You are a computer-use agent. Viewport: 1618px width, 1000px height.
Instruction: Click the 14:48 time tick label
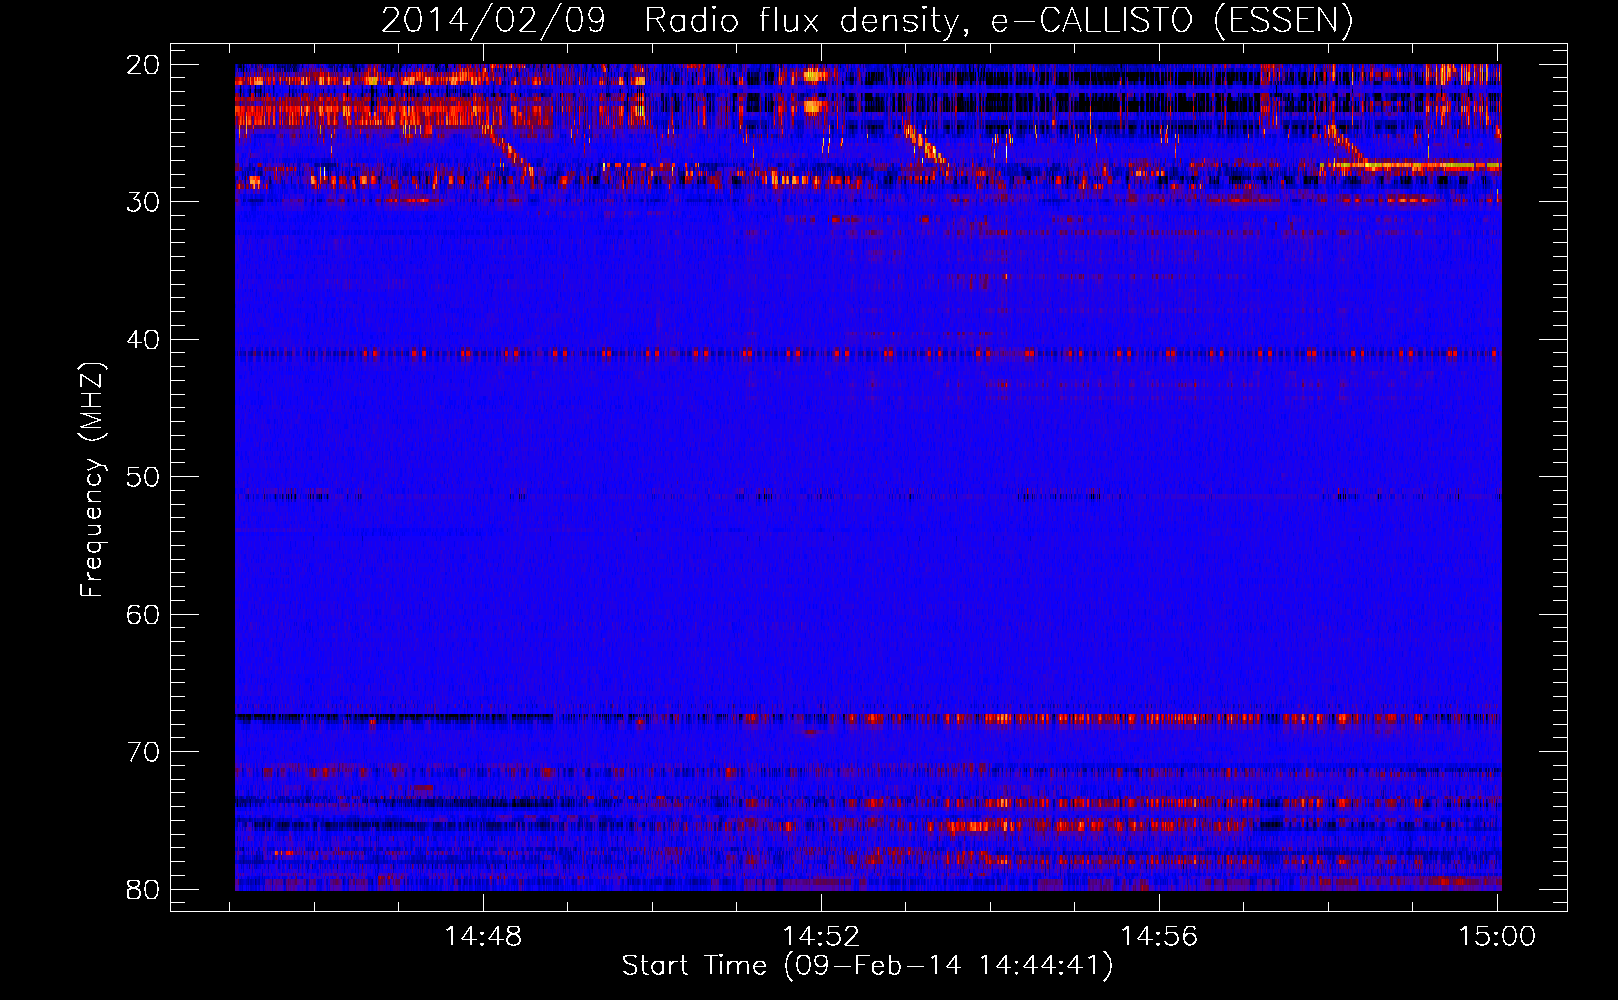(x=483, y=937)
